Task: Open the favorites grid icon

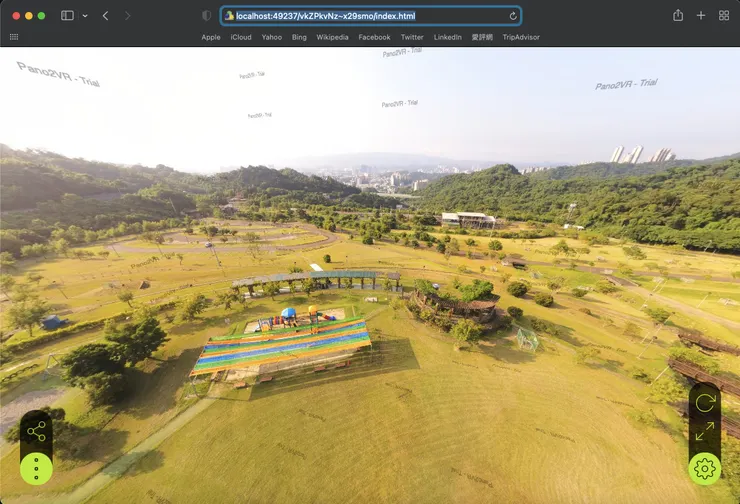Action: coord(14,37)
